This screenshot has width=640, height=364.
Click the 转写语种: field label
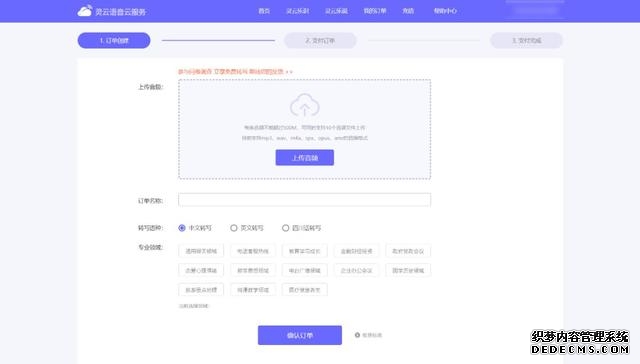coord(150,228)
